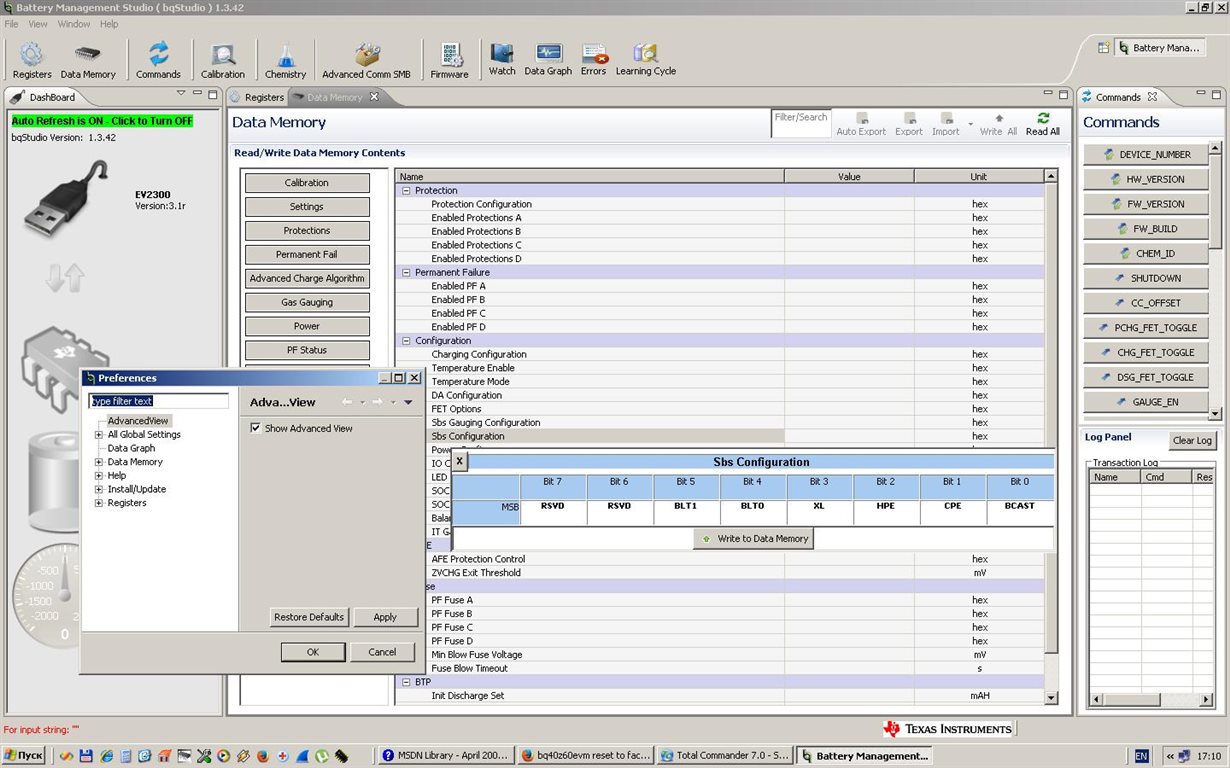Send the DEVICE_NUMBER command
This screenshot has width=1230, height=768.
click(1146, 155)
